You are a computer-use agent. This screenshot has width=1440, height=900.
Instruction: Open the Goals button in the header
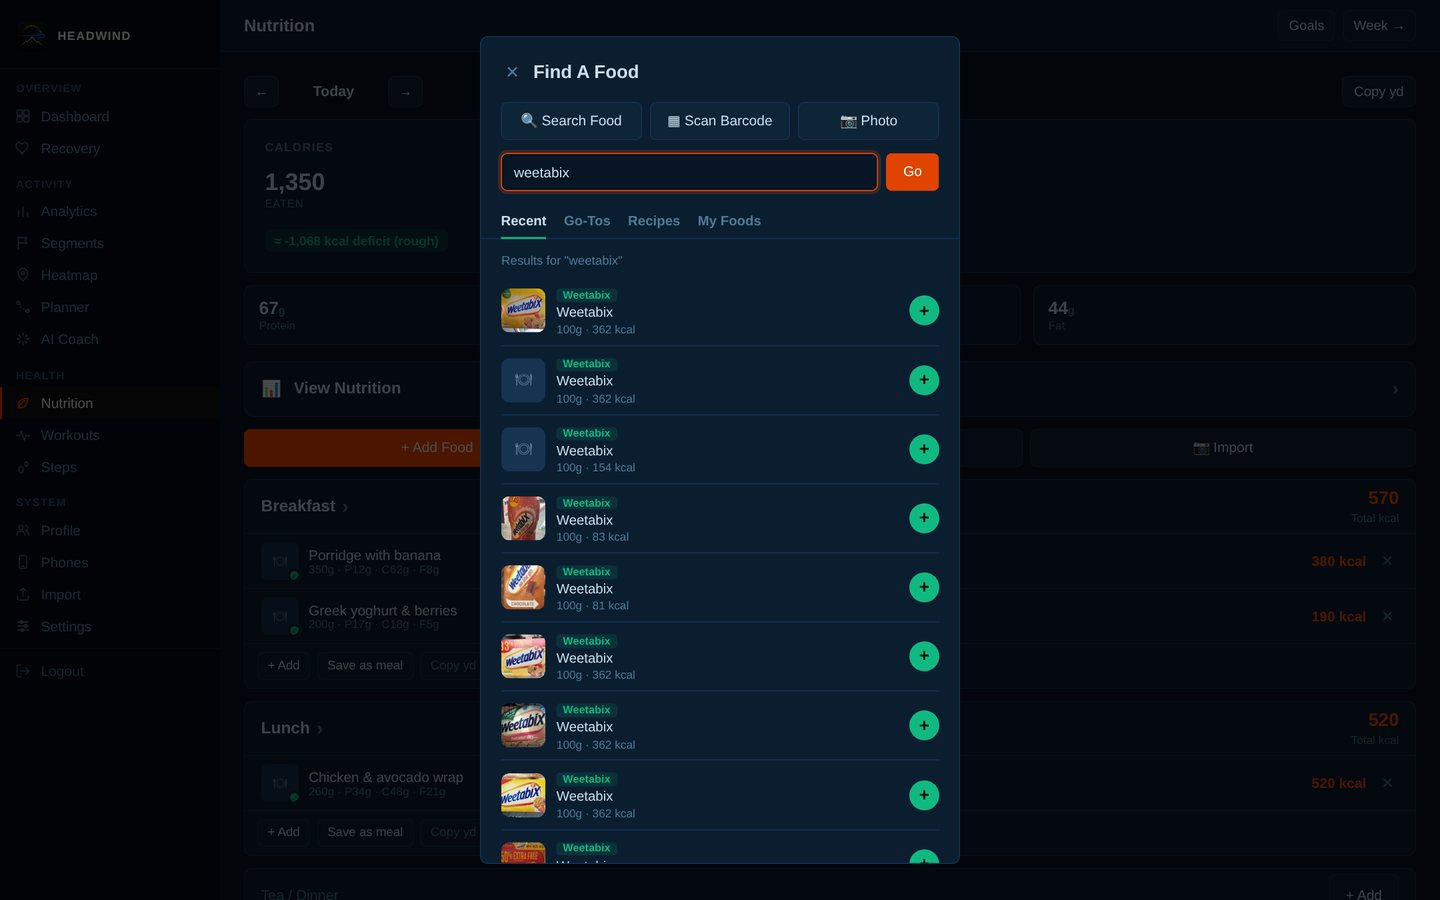[1306, 26]
